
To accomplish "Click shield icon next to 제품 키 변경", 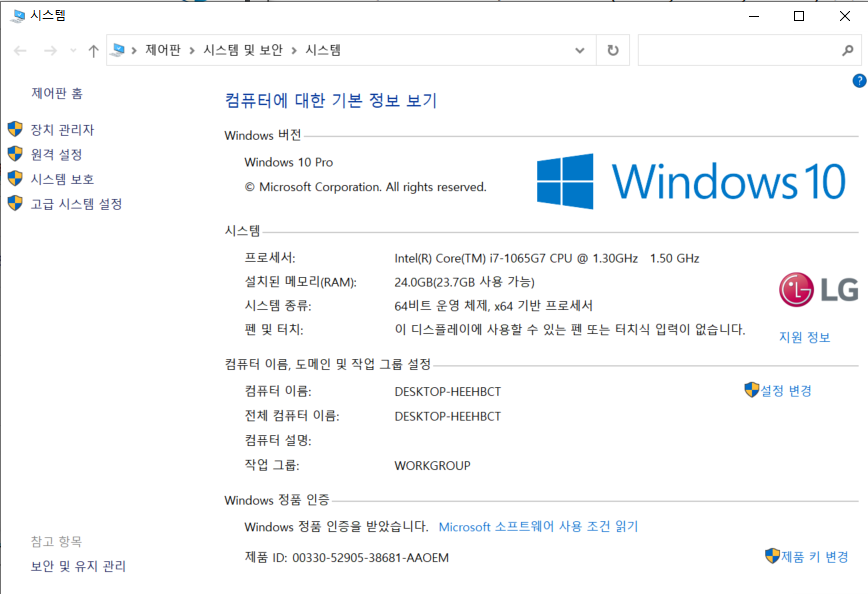I will click(x=772, y=556).
